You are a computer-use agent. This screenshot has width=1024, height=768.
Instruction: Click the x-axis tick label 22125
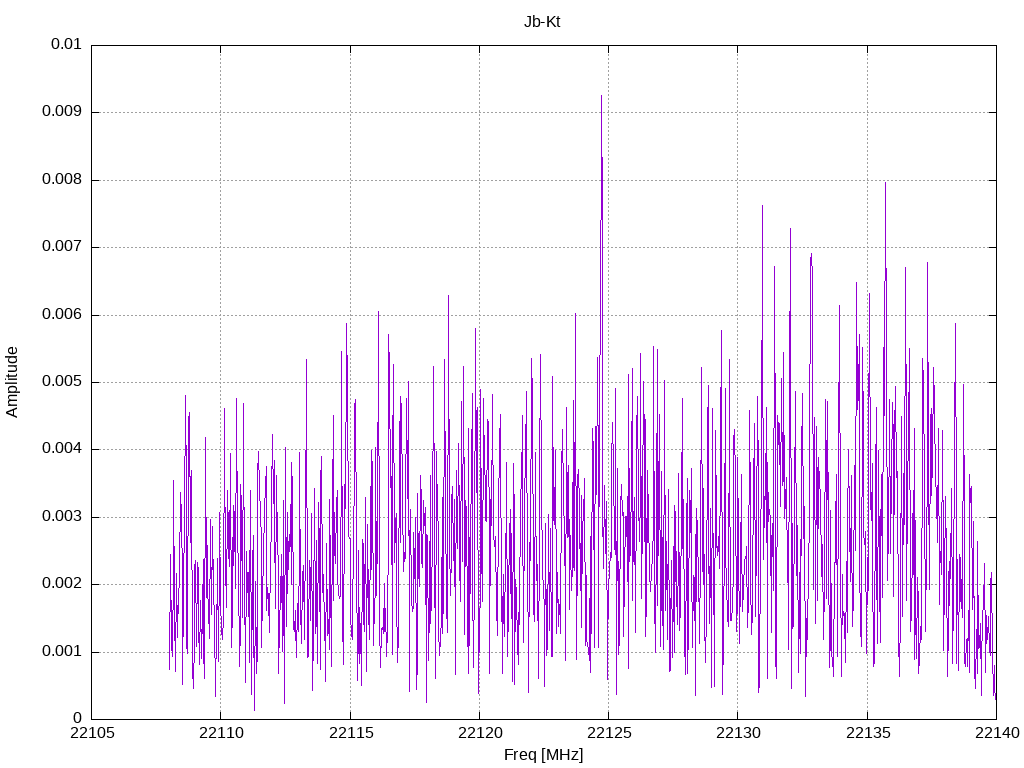[x=609, y=733]
